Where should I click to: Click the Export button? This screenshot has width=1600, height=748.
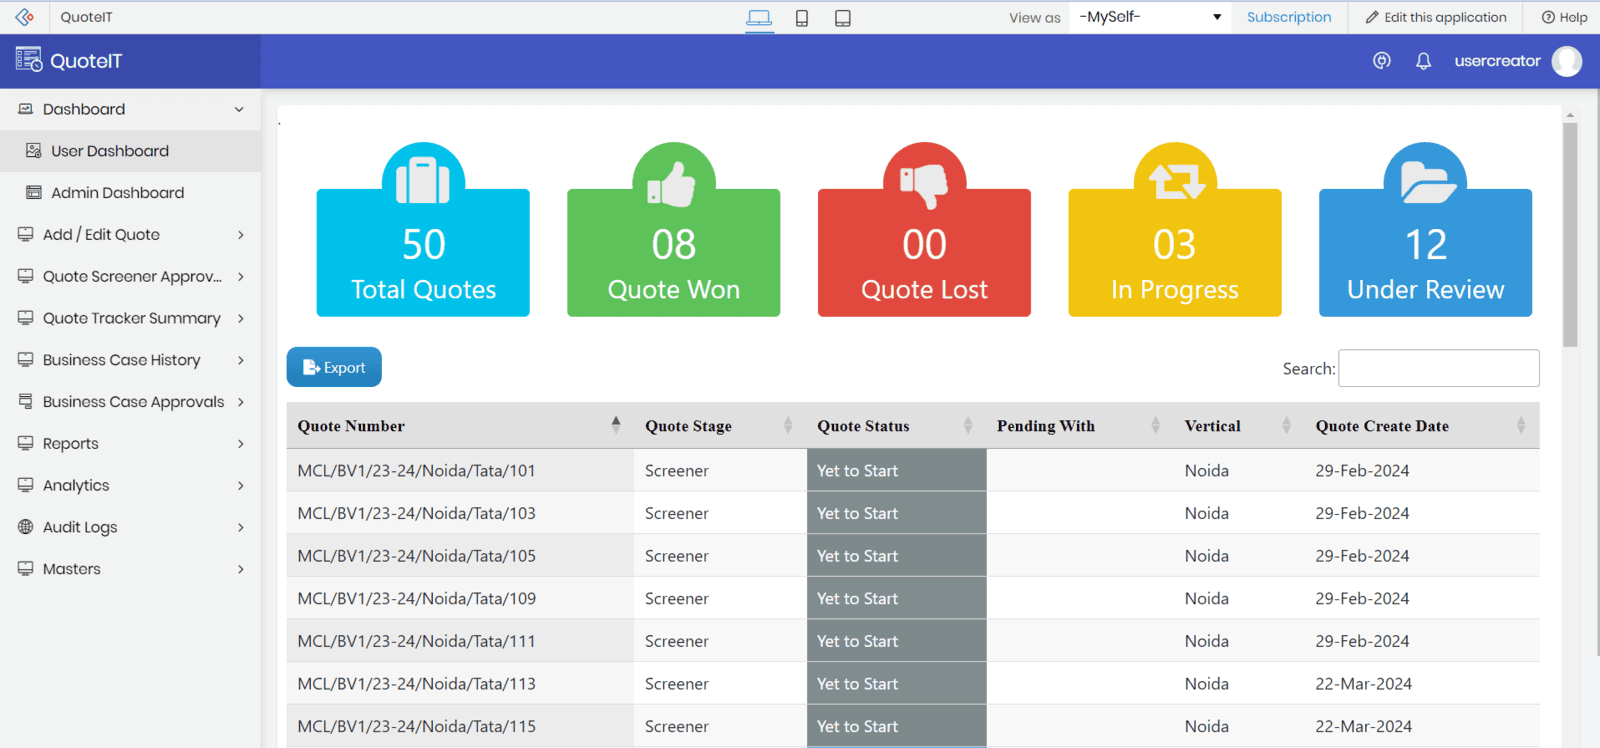(334, 367)
